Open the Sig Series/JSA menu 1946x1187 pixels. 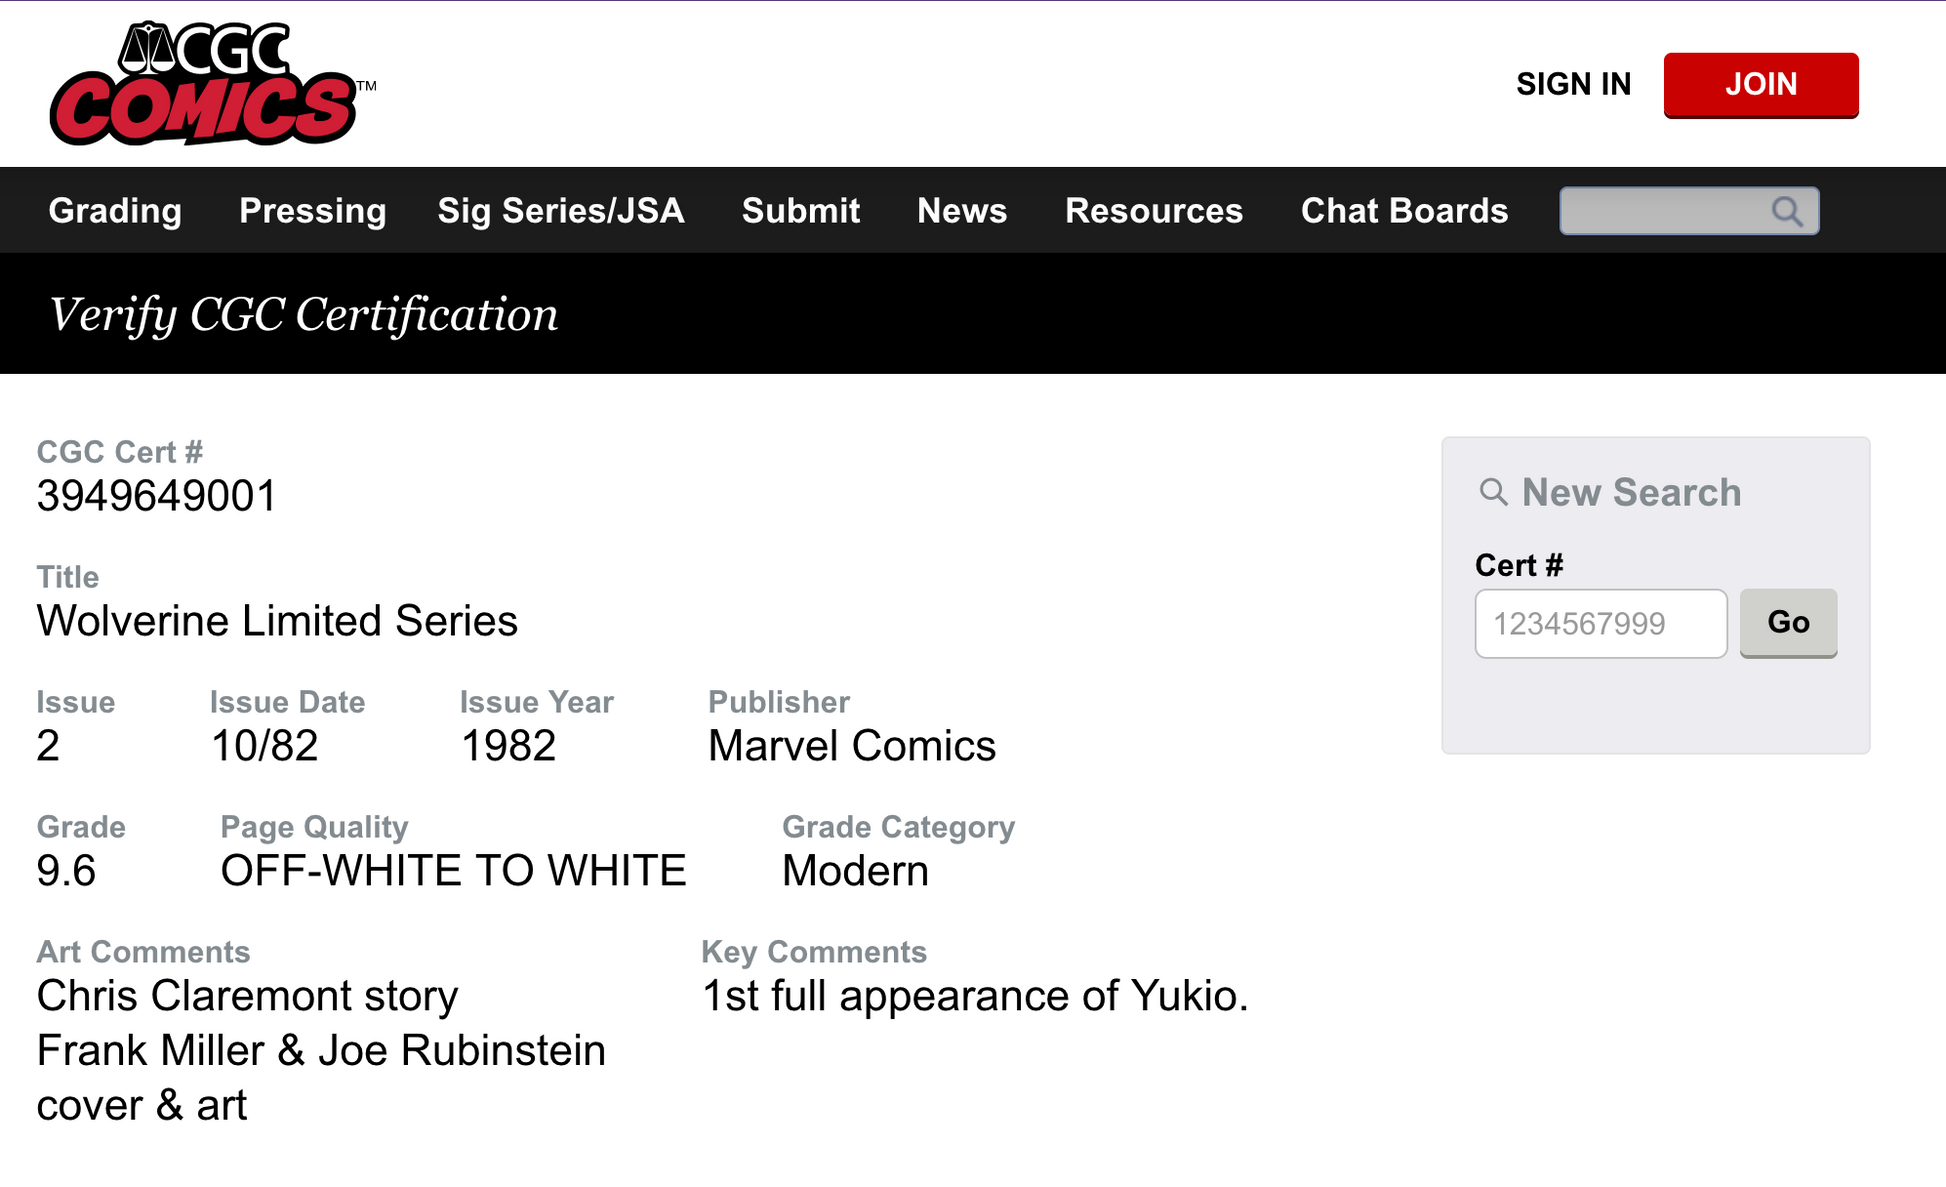[560, 211]
